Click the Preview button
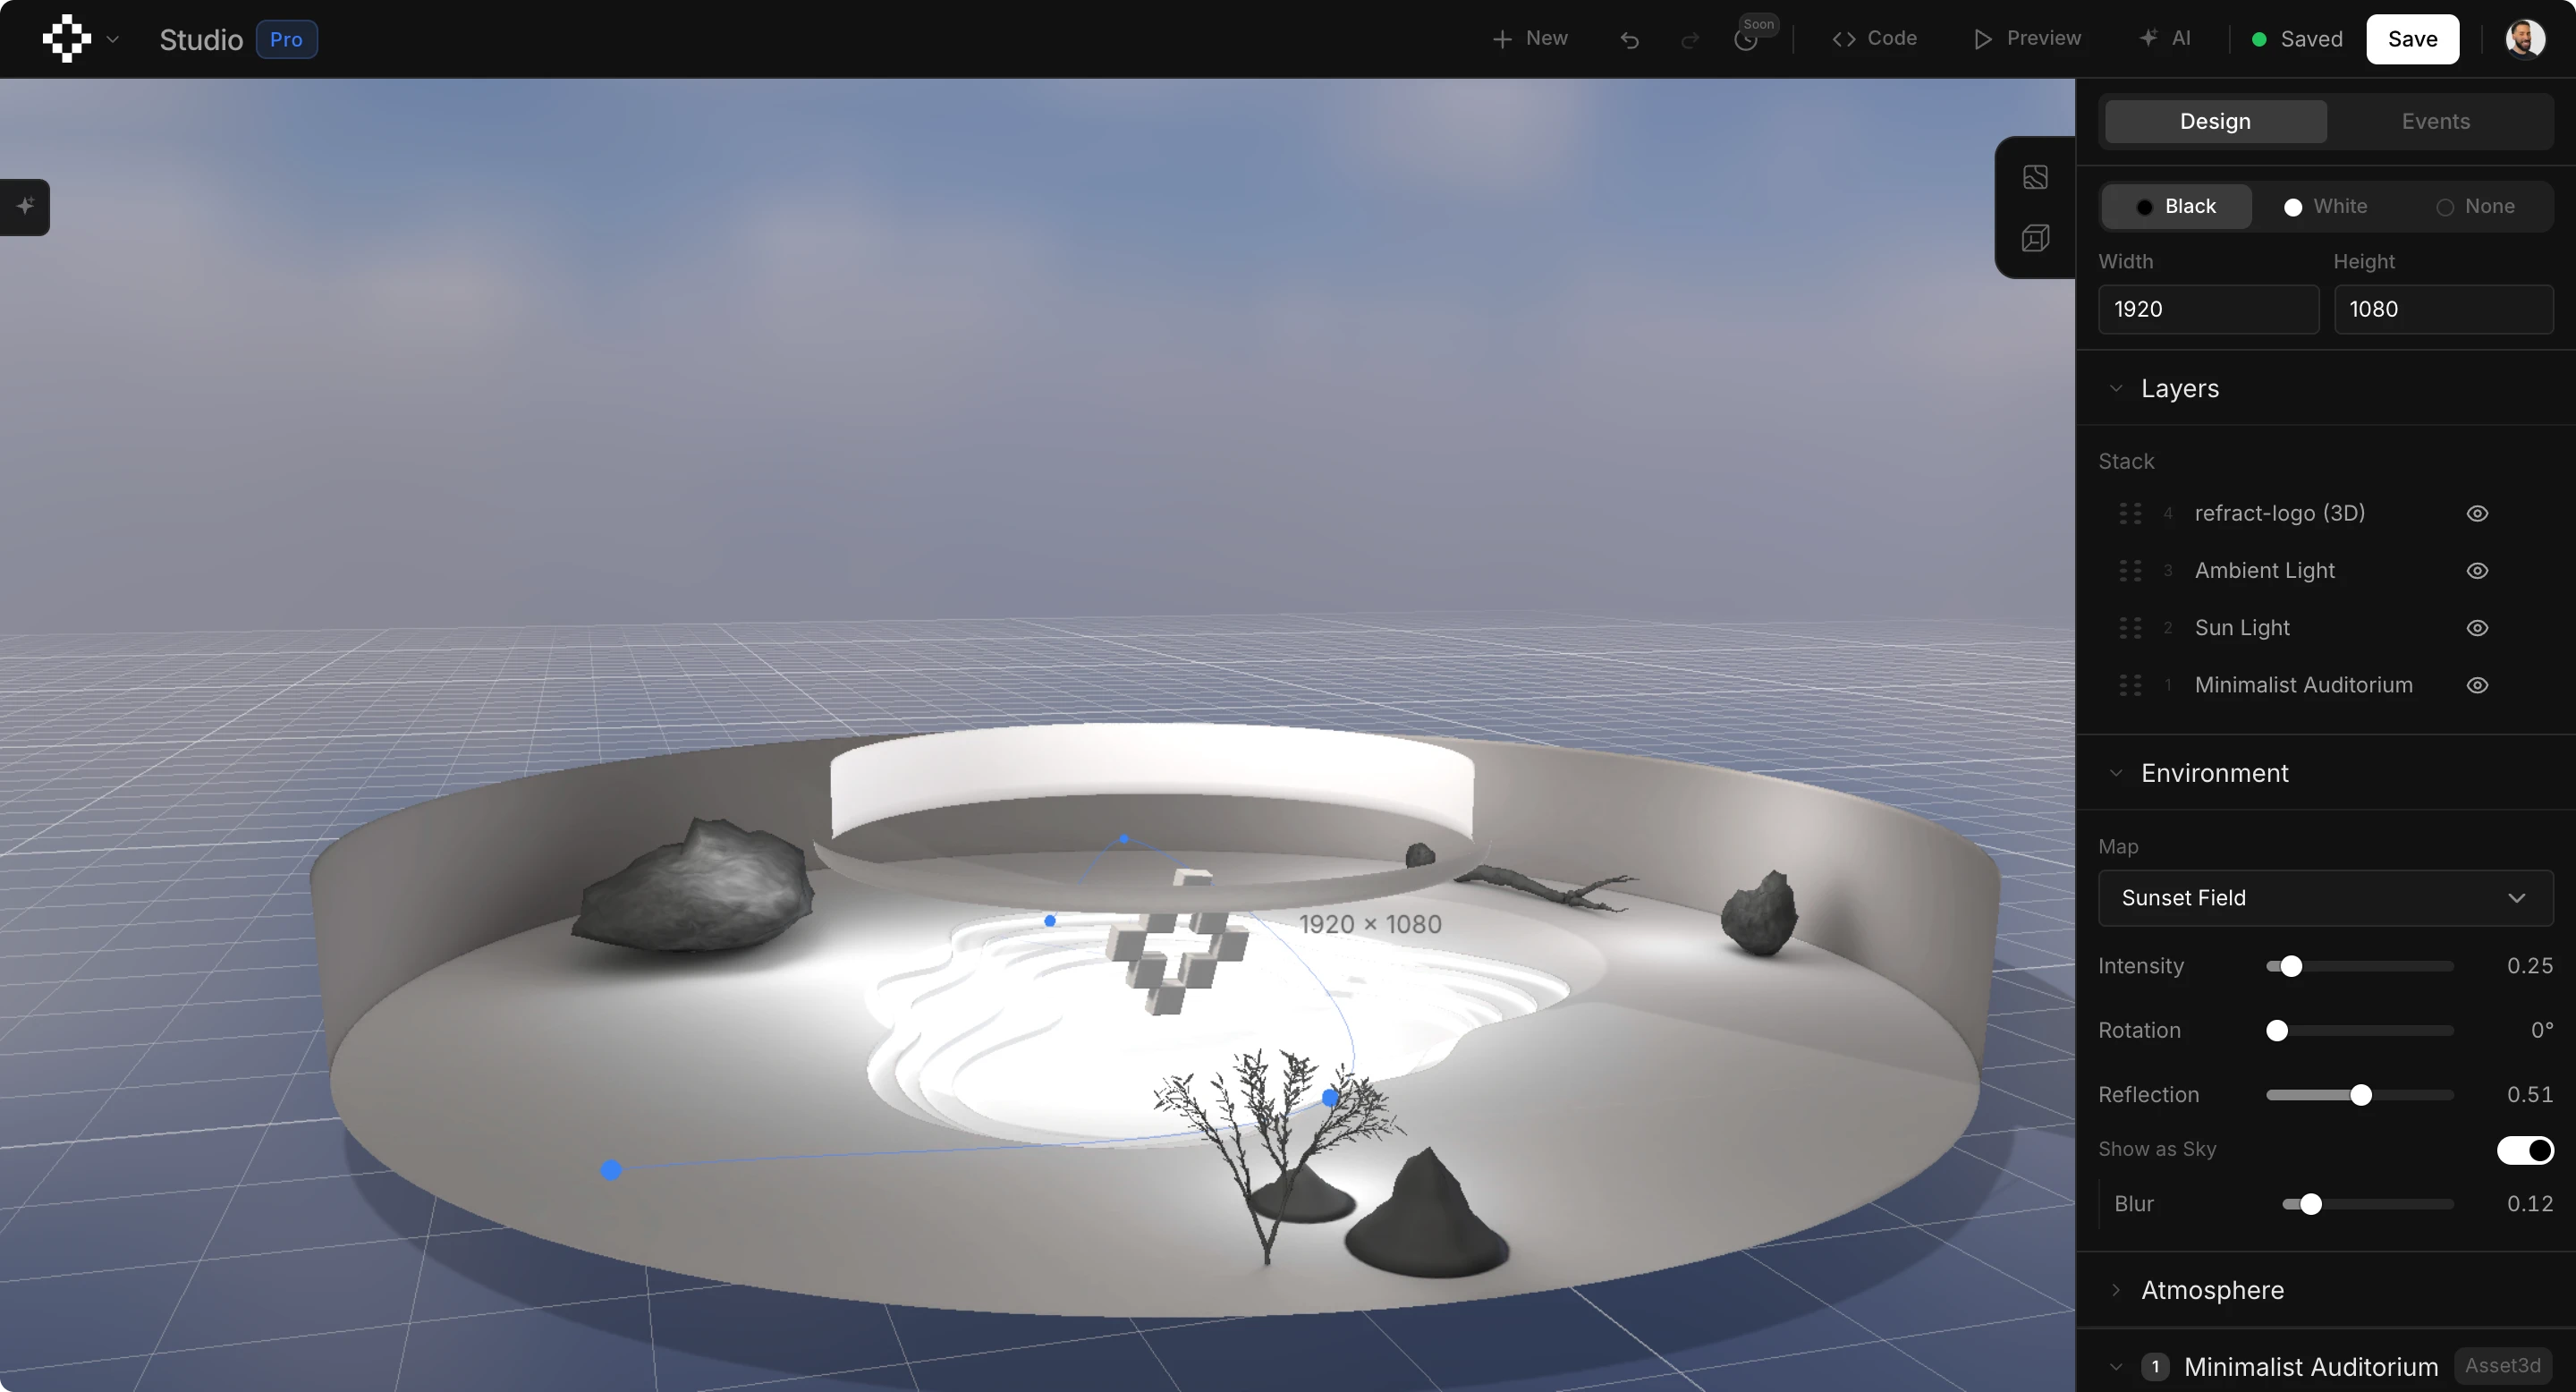2576x1392 pixels. (2027, 39)
